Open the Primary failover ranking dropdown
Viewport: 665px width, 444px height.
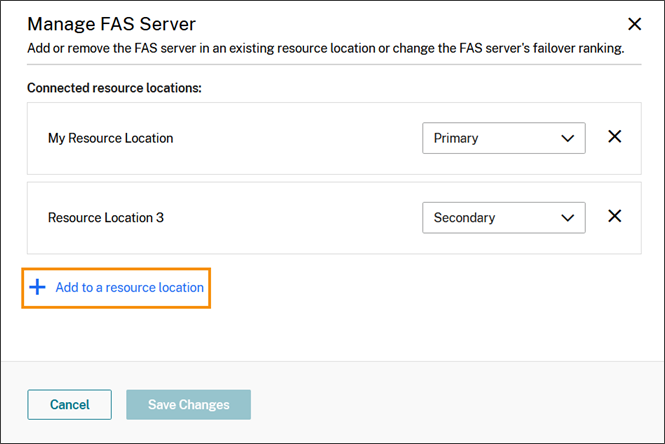503,138
